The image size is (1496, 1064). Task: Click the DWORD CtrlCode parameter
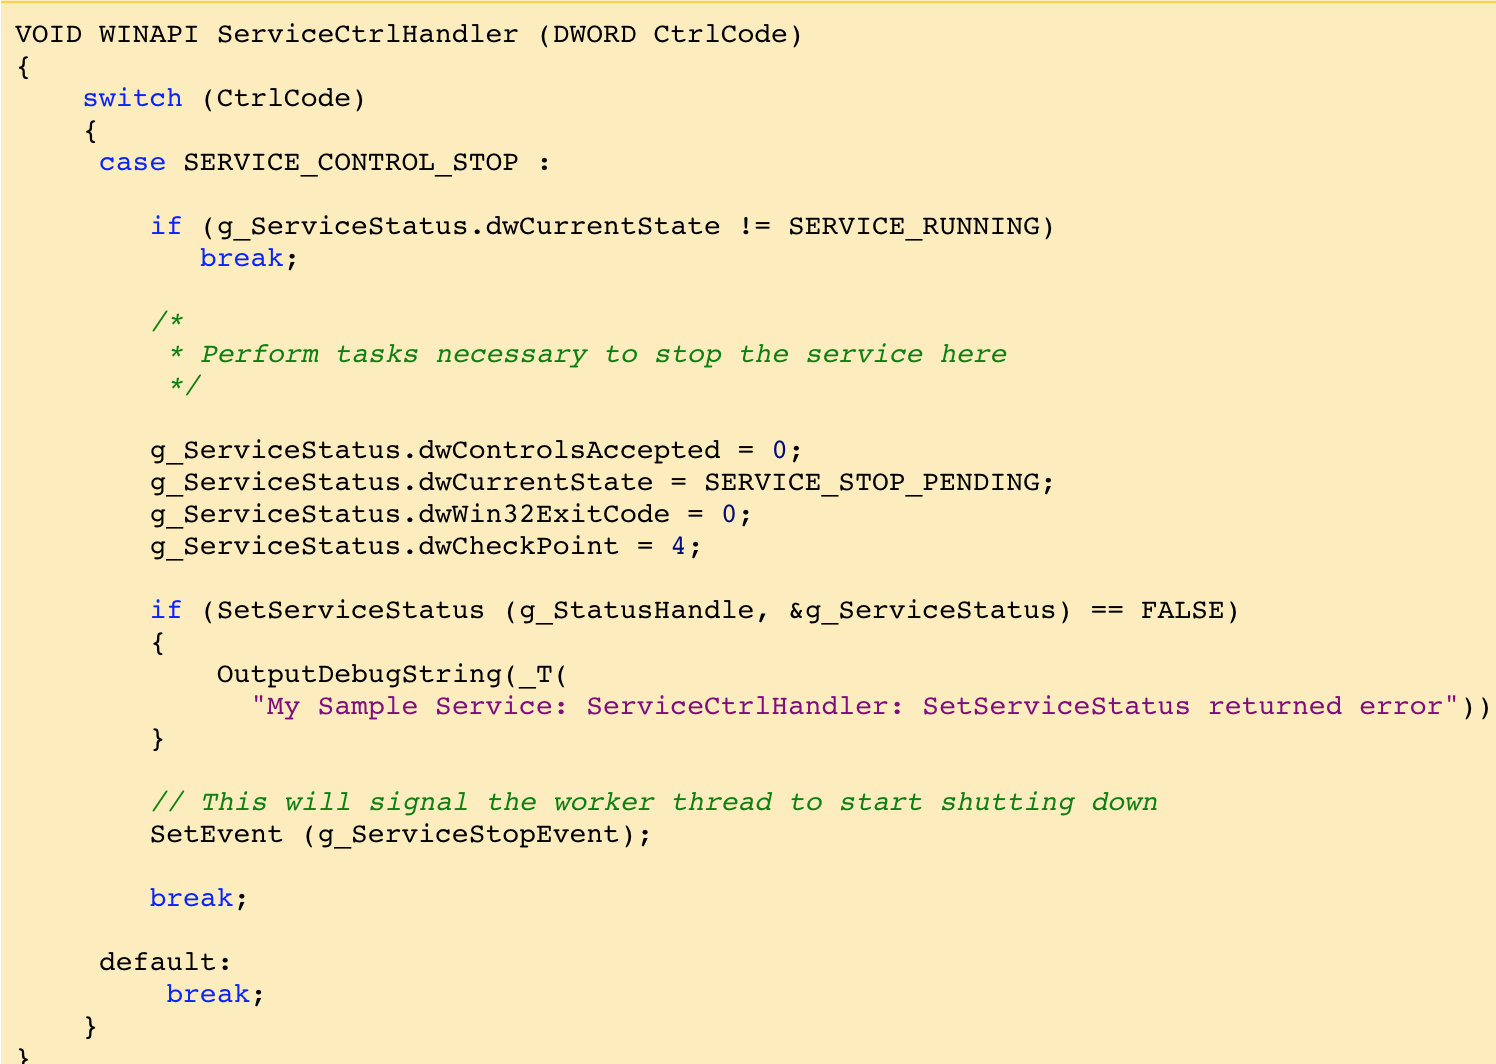pyautogui.click(x=670, y=34)
